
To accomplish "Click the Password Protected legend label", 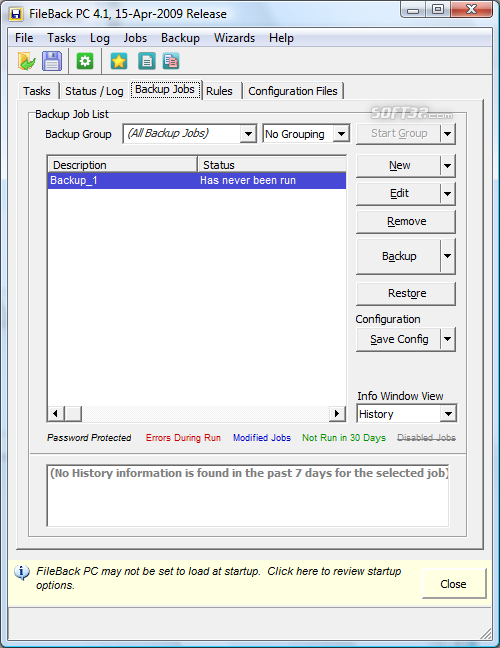I will [x=89, y=438].
